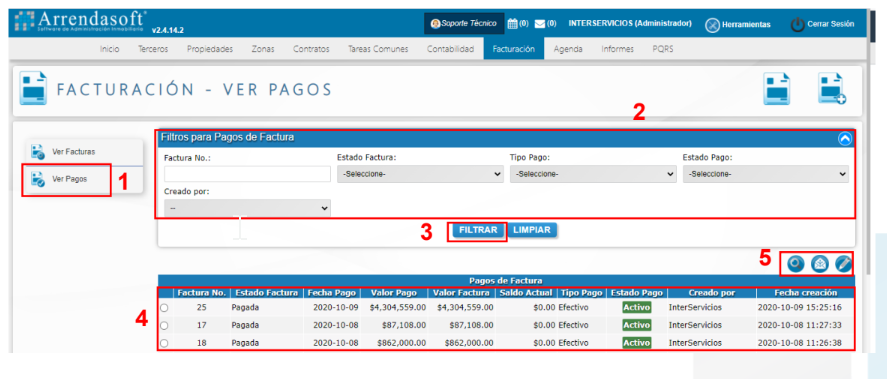
Task: Open the envelope messages icon
Action: (540, 24)
